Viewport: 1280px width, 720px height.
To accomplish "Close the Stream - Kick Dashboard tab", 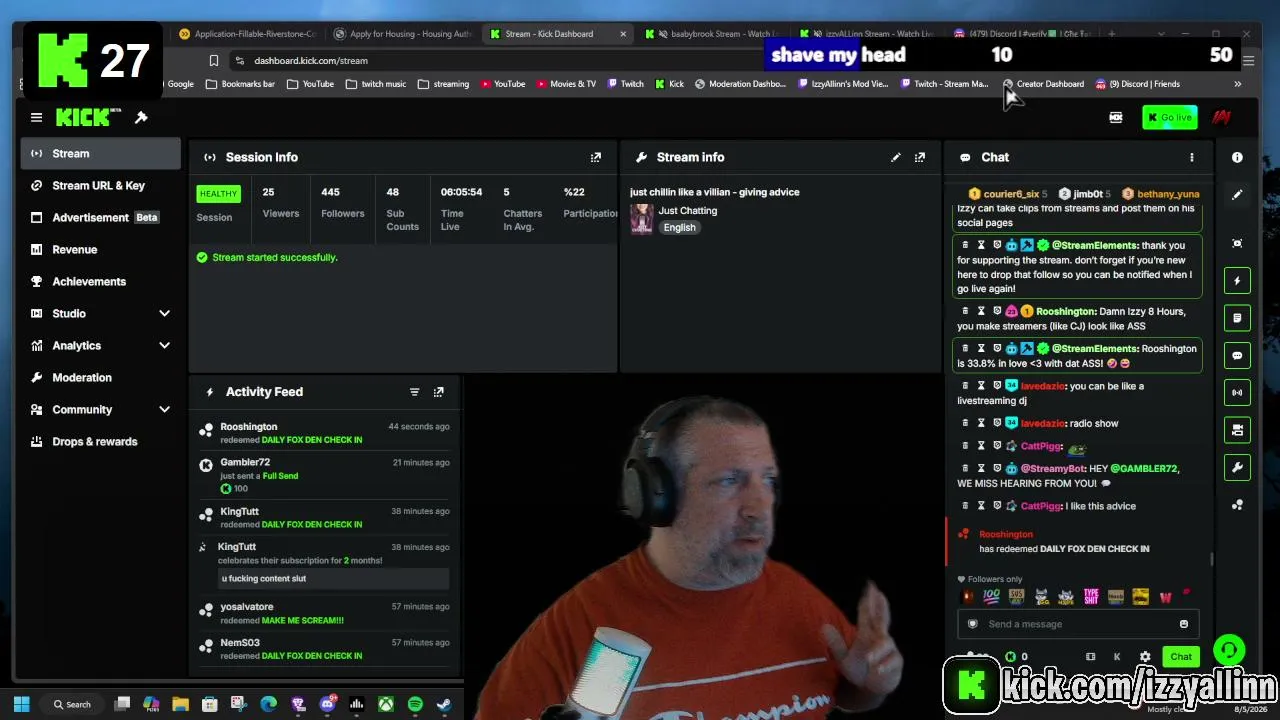I will [x=623, y=34].
